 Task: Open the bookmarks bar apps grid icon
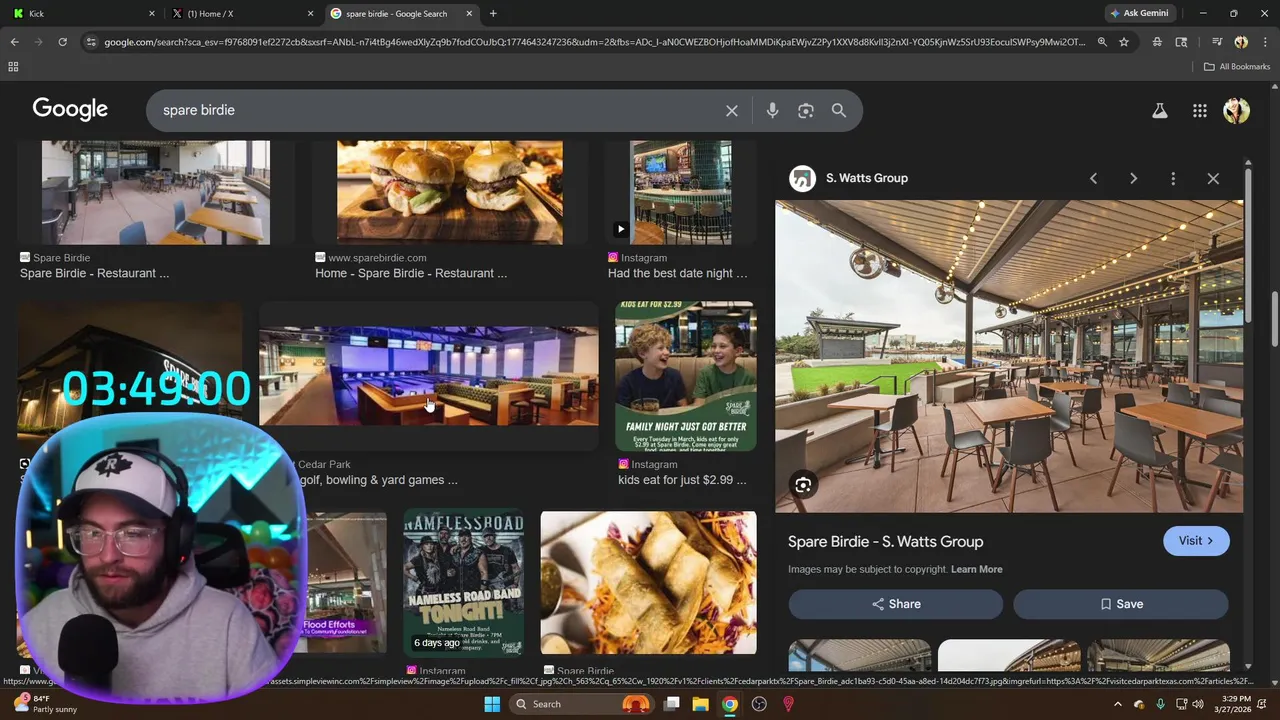coord(13,67)
